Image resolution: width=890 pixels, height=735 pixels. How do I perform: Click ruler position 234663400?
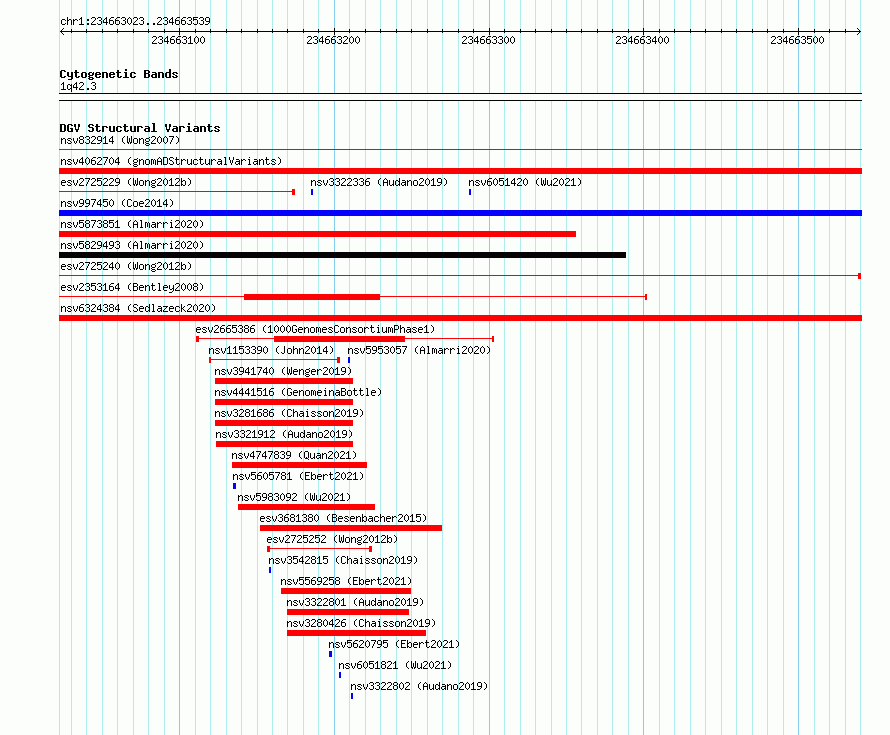tap(643, 40)
